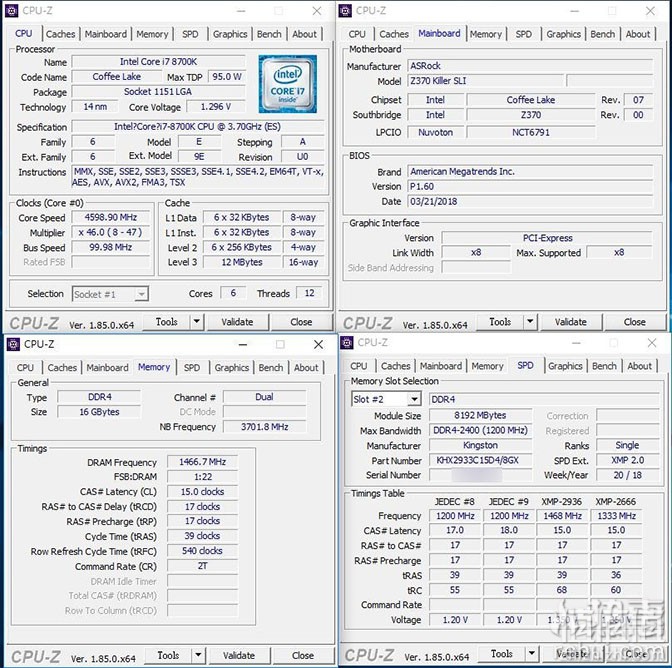The width and height of the screenshot is (672, 668).
Task: Click motherboard model Z370 Killer SLI
Action: [x=485, y=81]
